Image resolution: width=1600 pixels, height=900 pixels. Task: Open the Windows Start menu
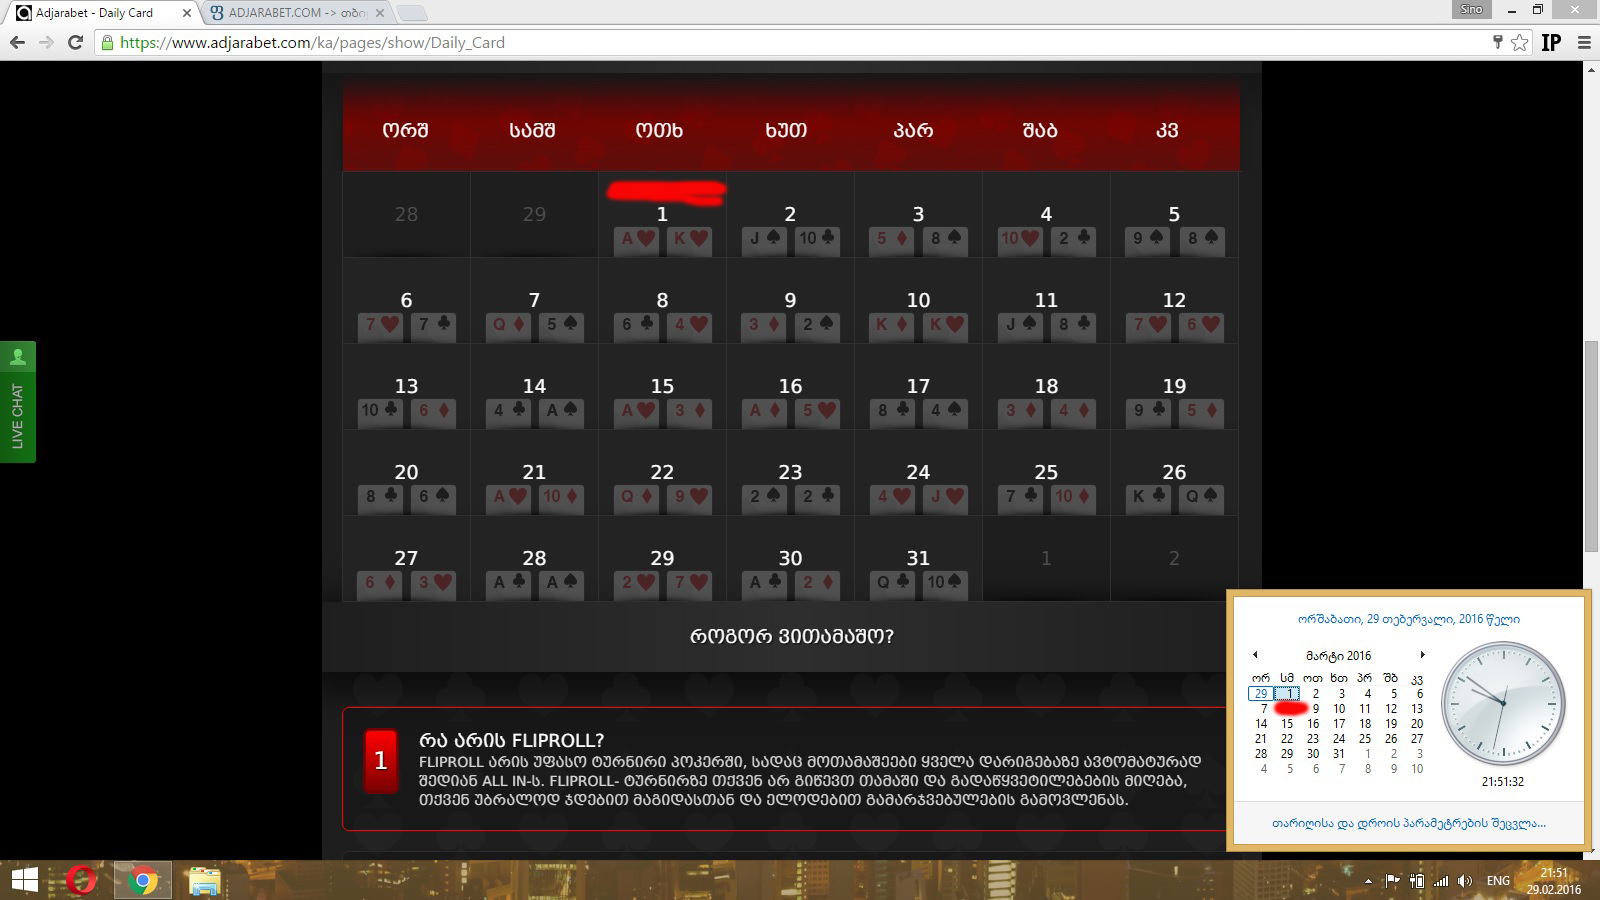(x=24, y=880)
